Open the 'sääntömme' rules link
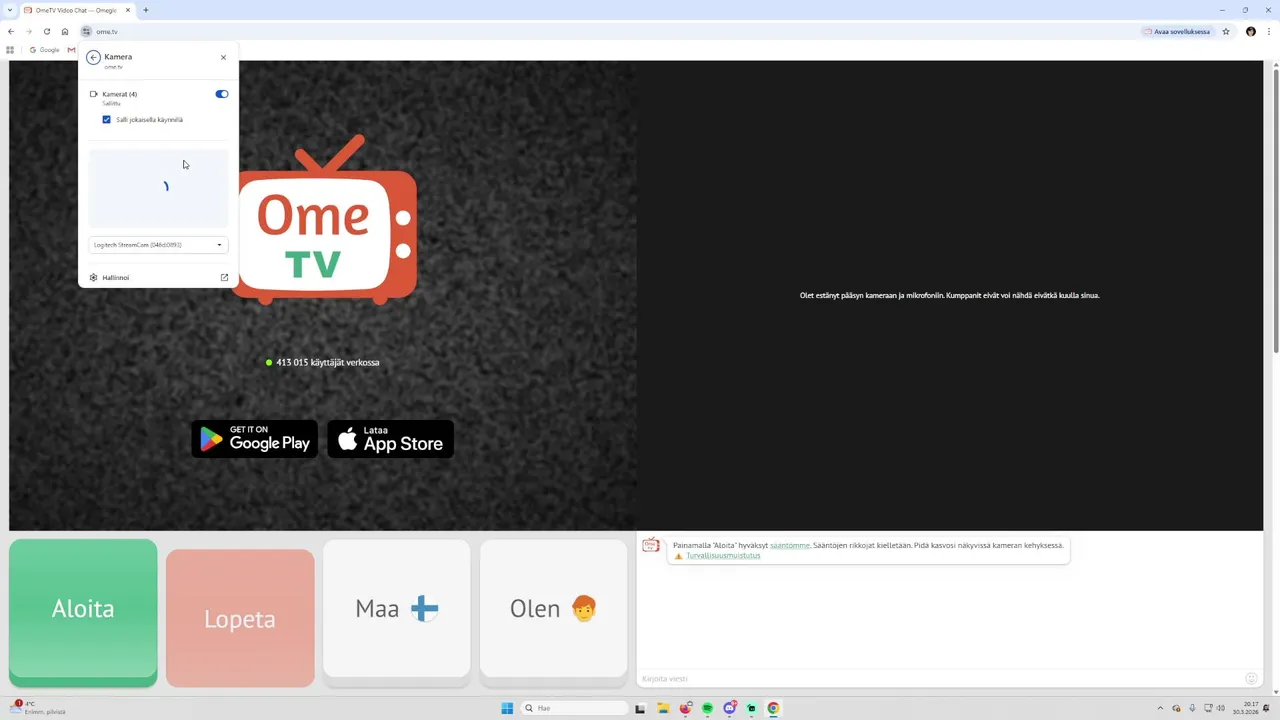The image size is (1280, 720). (x=790, y=546)
